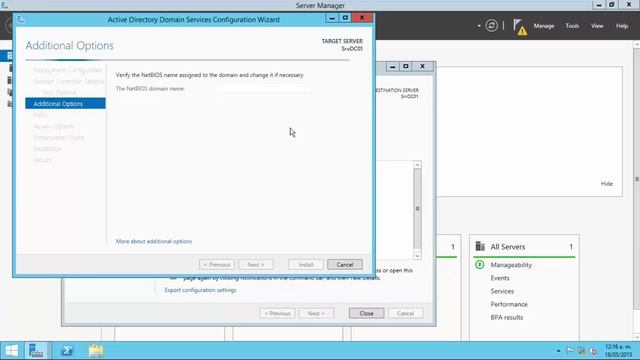
Task: Select Prerequisites Check wizard step
Action: coord(59,138)
